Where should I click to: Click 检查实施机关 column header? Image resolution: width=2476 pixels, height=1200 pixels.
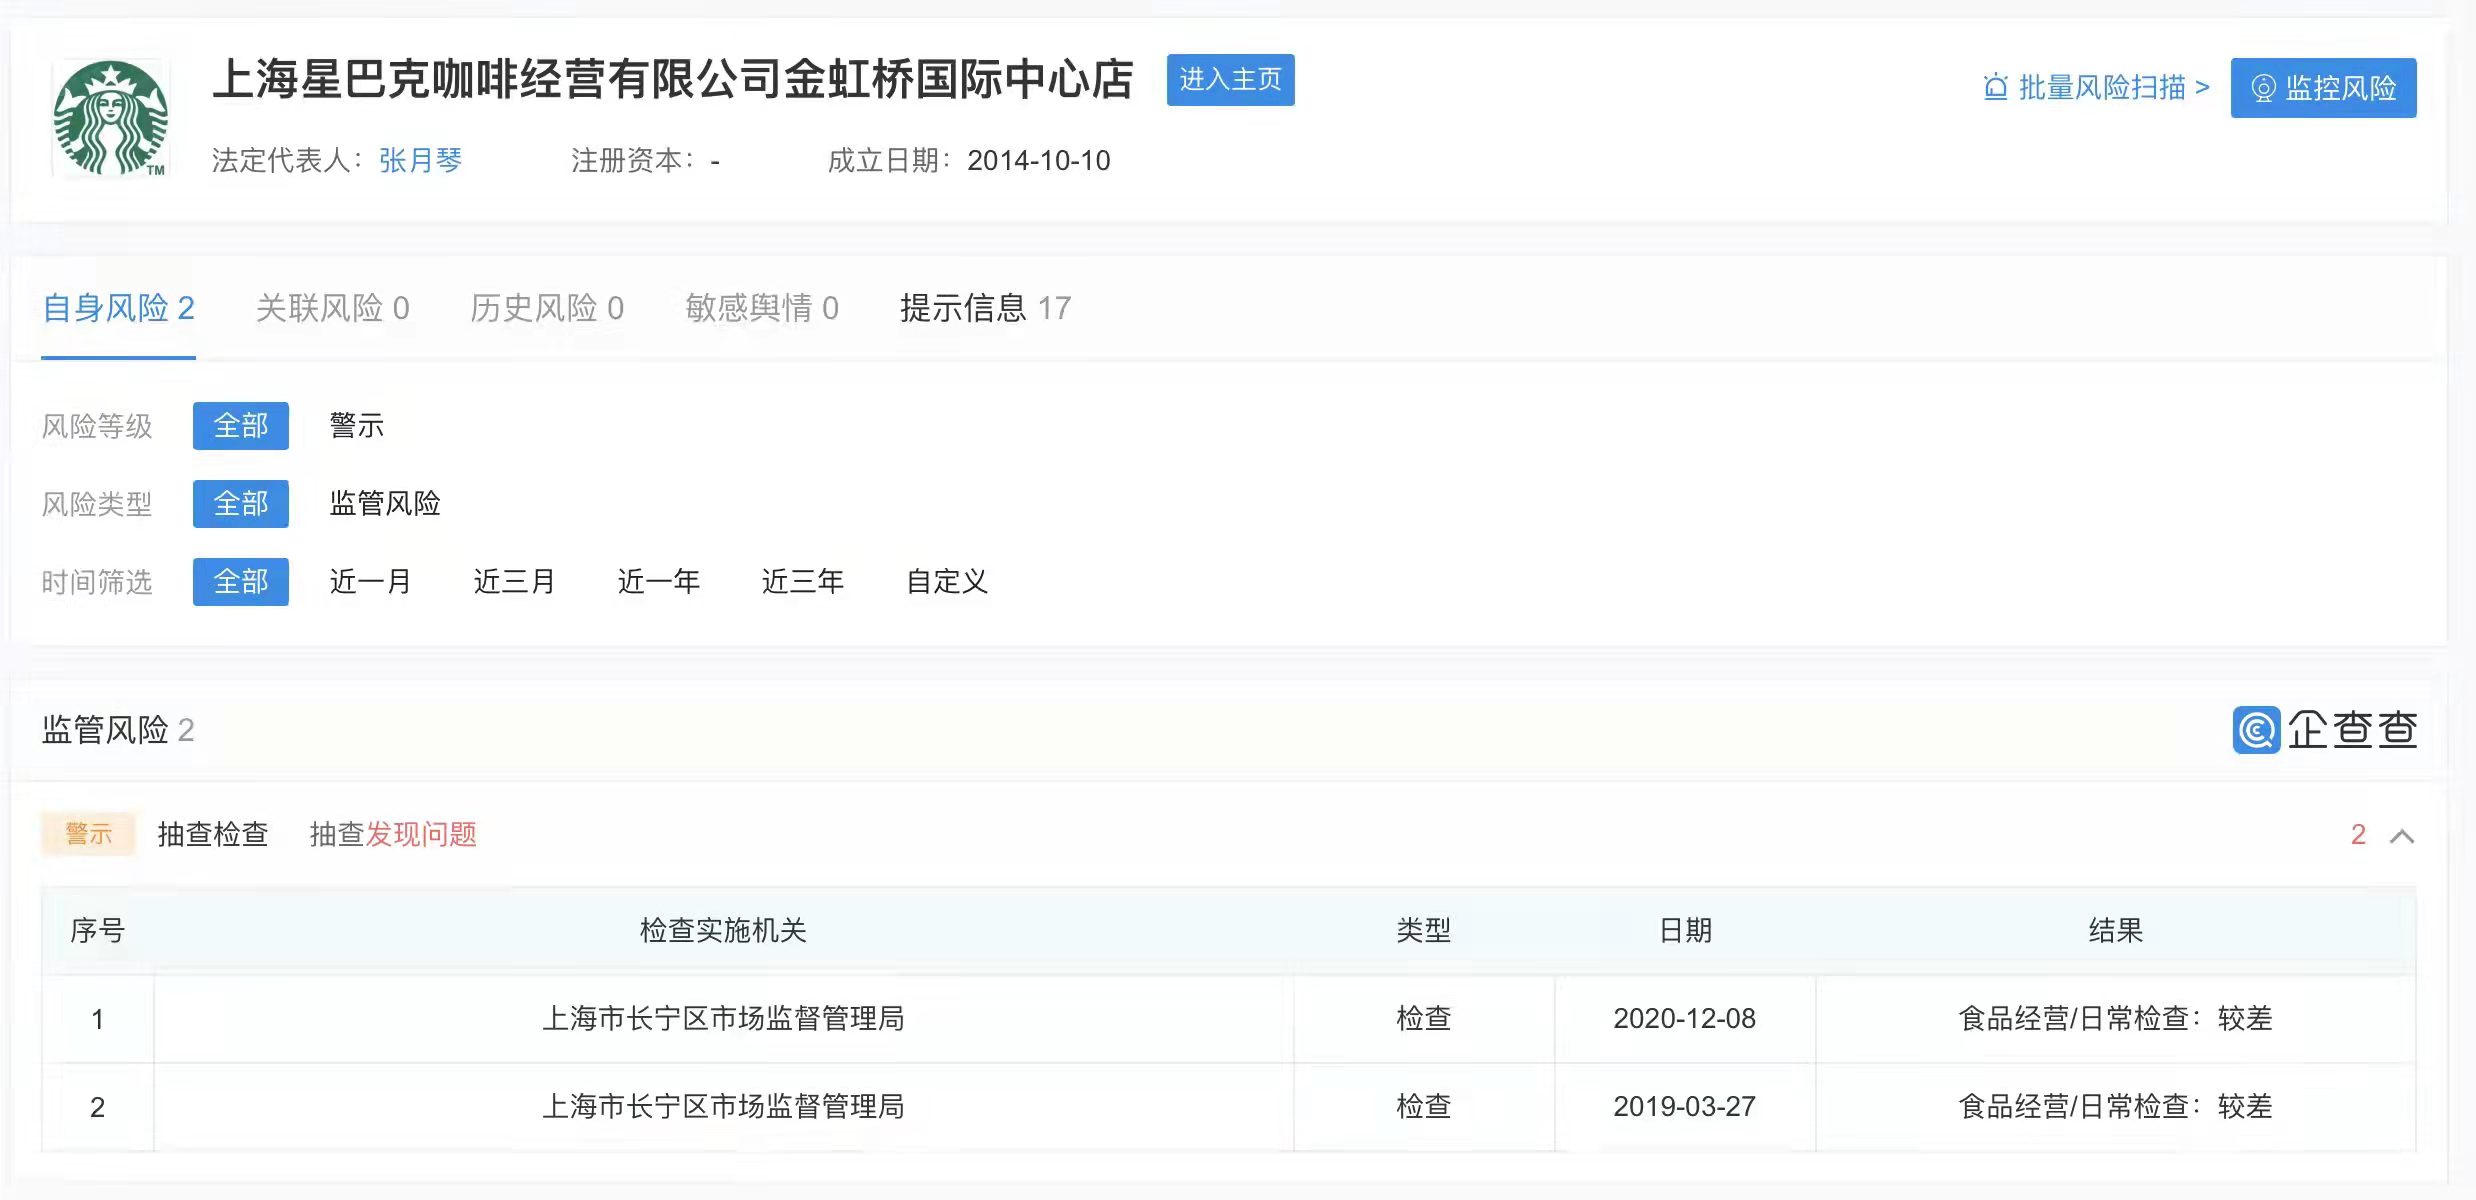[723, 930]
